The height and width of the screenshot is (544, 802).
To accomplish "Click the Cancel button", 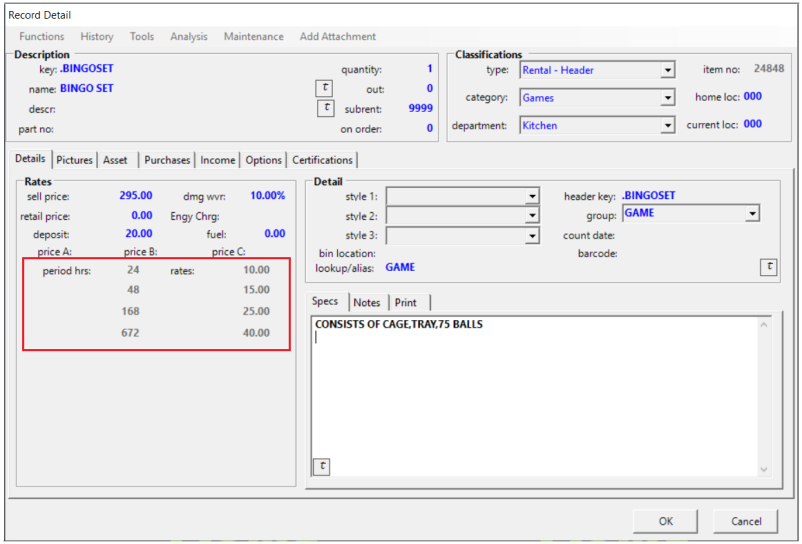I will pyautogui.click(x=746, y=521).
